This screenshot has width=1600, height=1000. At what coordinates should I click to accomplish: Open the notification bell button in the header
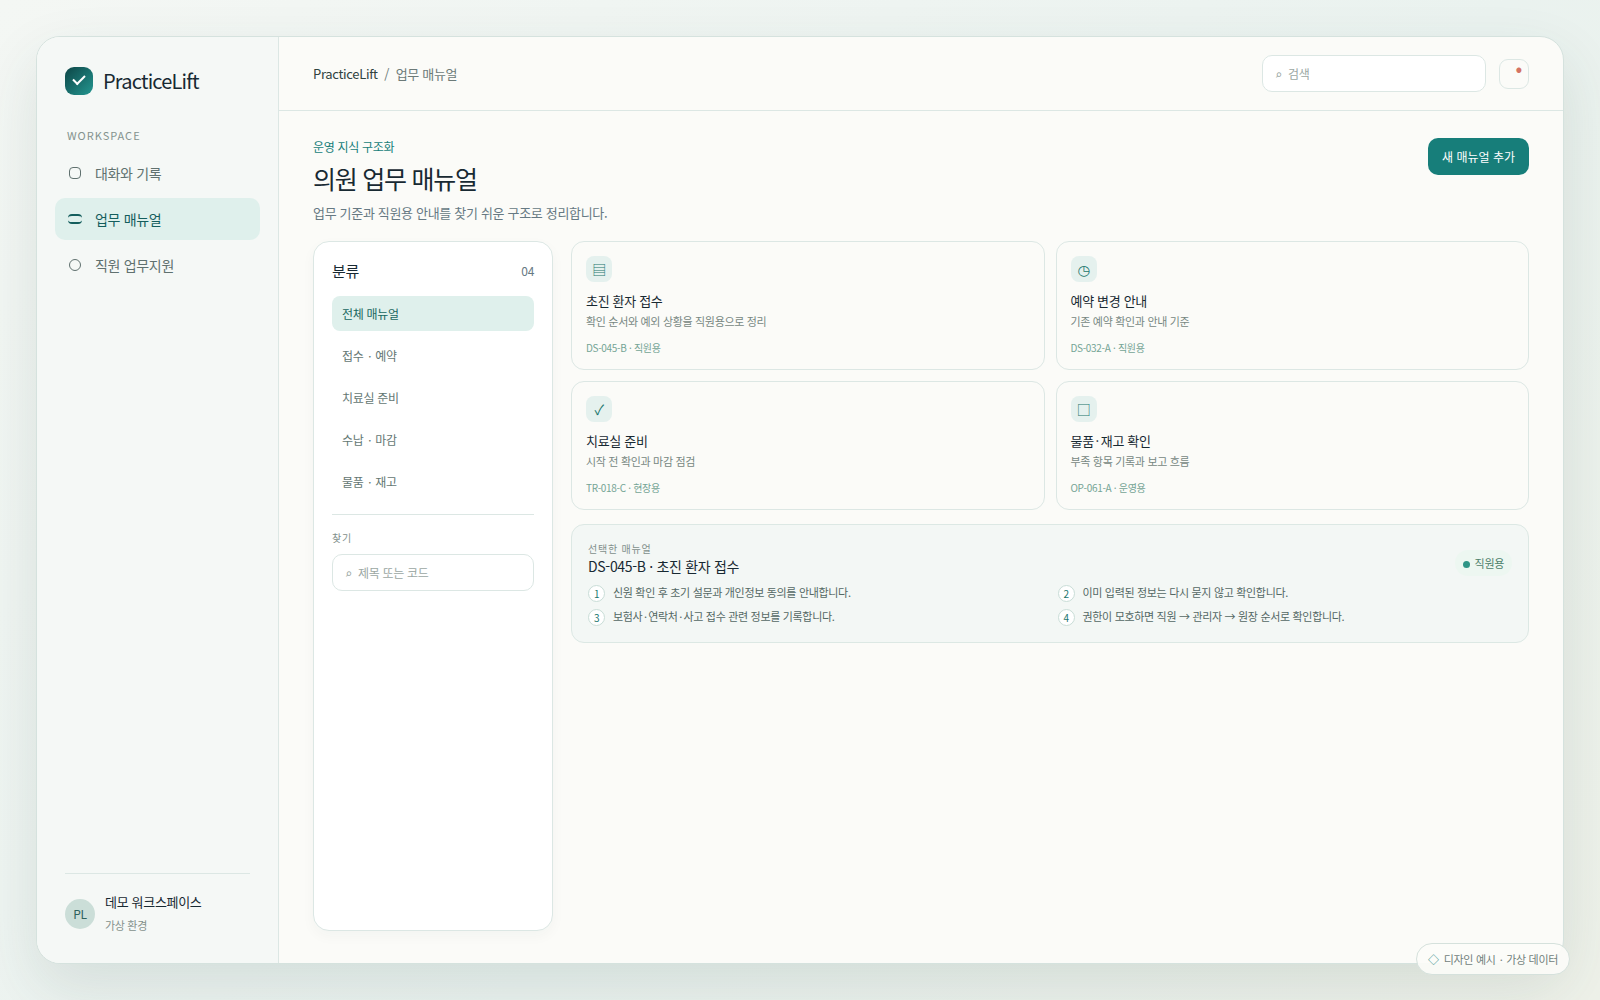pos(1514,74)
